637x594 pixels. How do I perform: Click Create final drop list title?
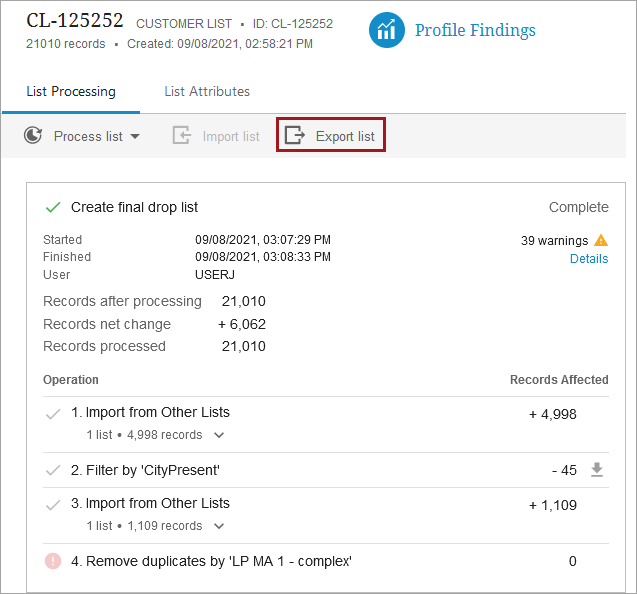(134, 207)
